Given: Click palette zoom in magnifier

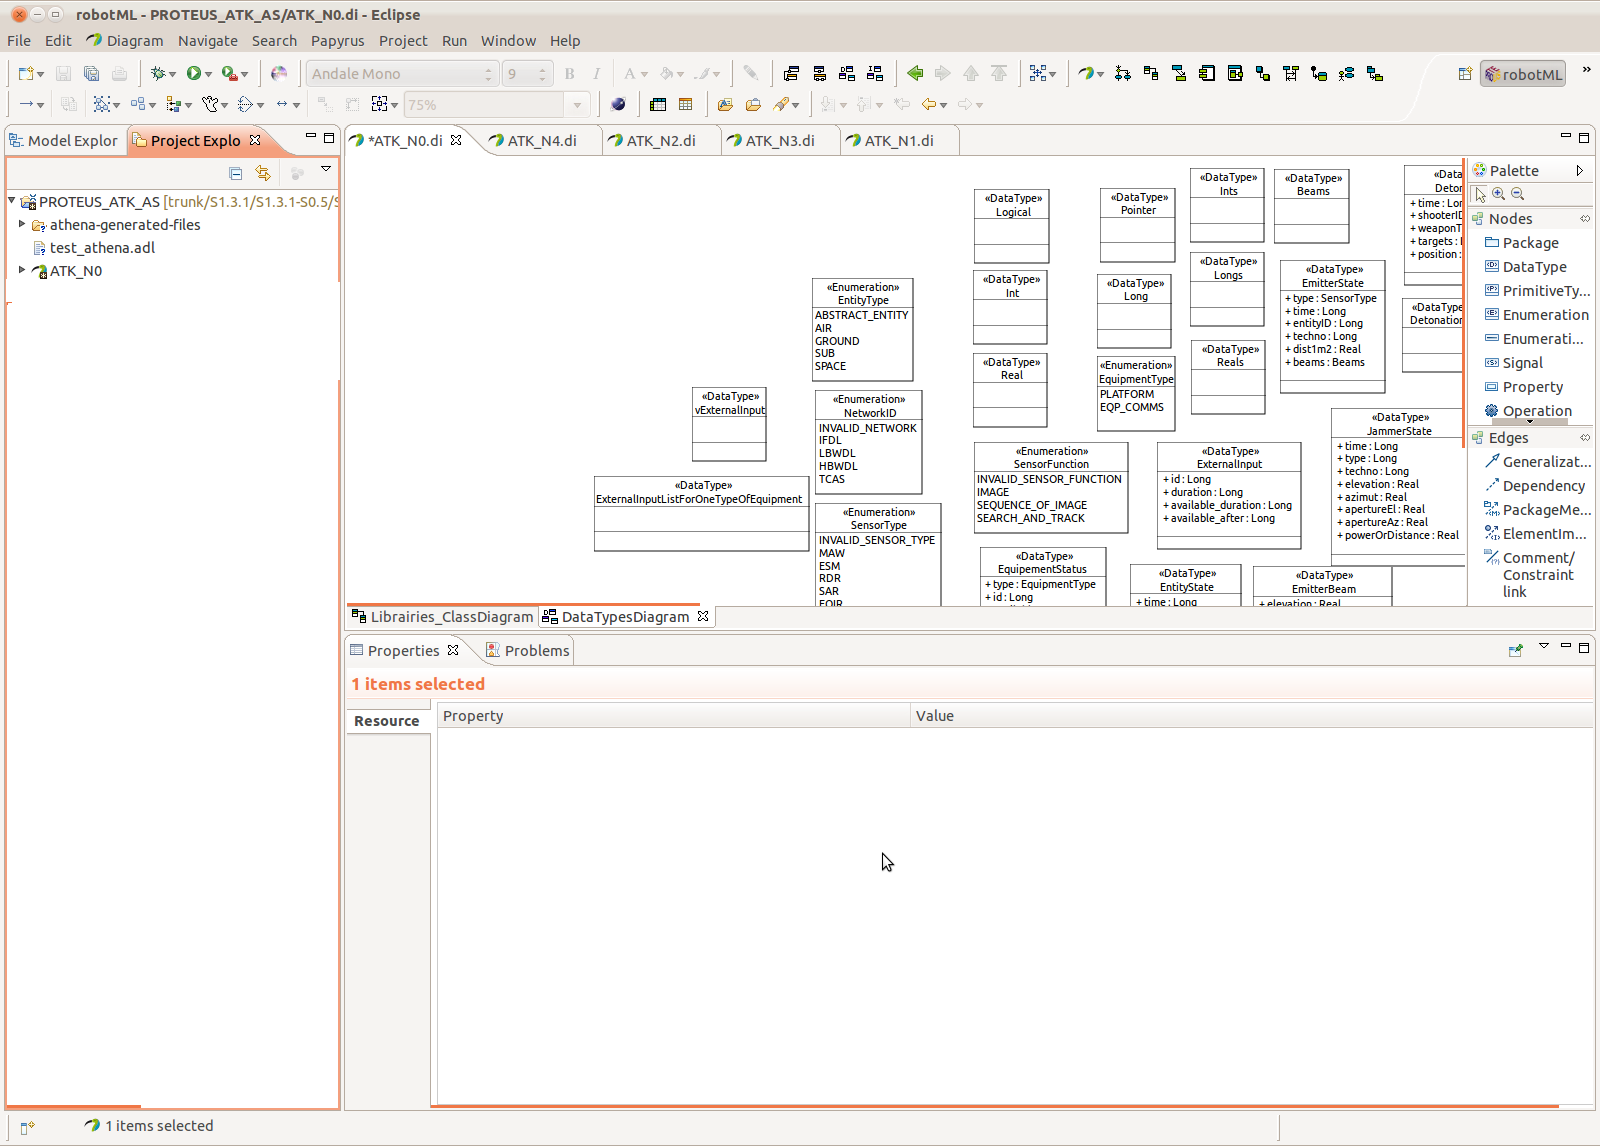Looking at the screenshot, I should click(1499, 194).
